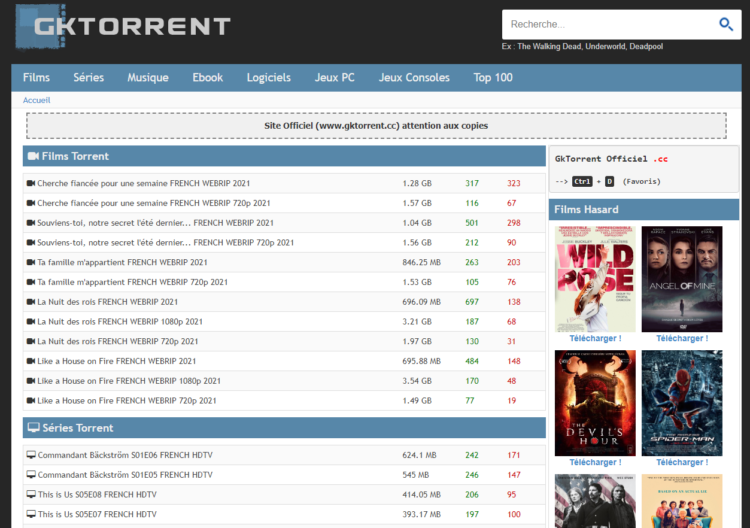750x528 pixels.
Task: Open the Ebook menu
Action: pos(208,77)
